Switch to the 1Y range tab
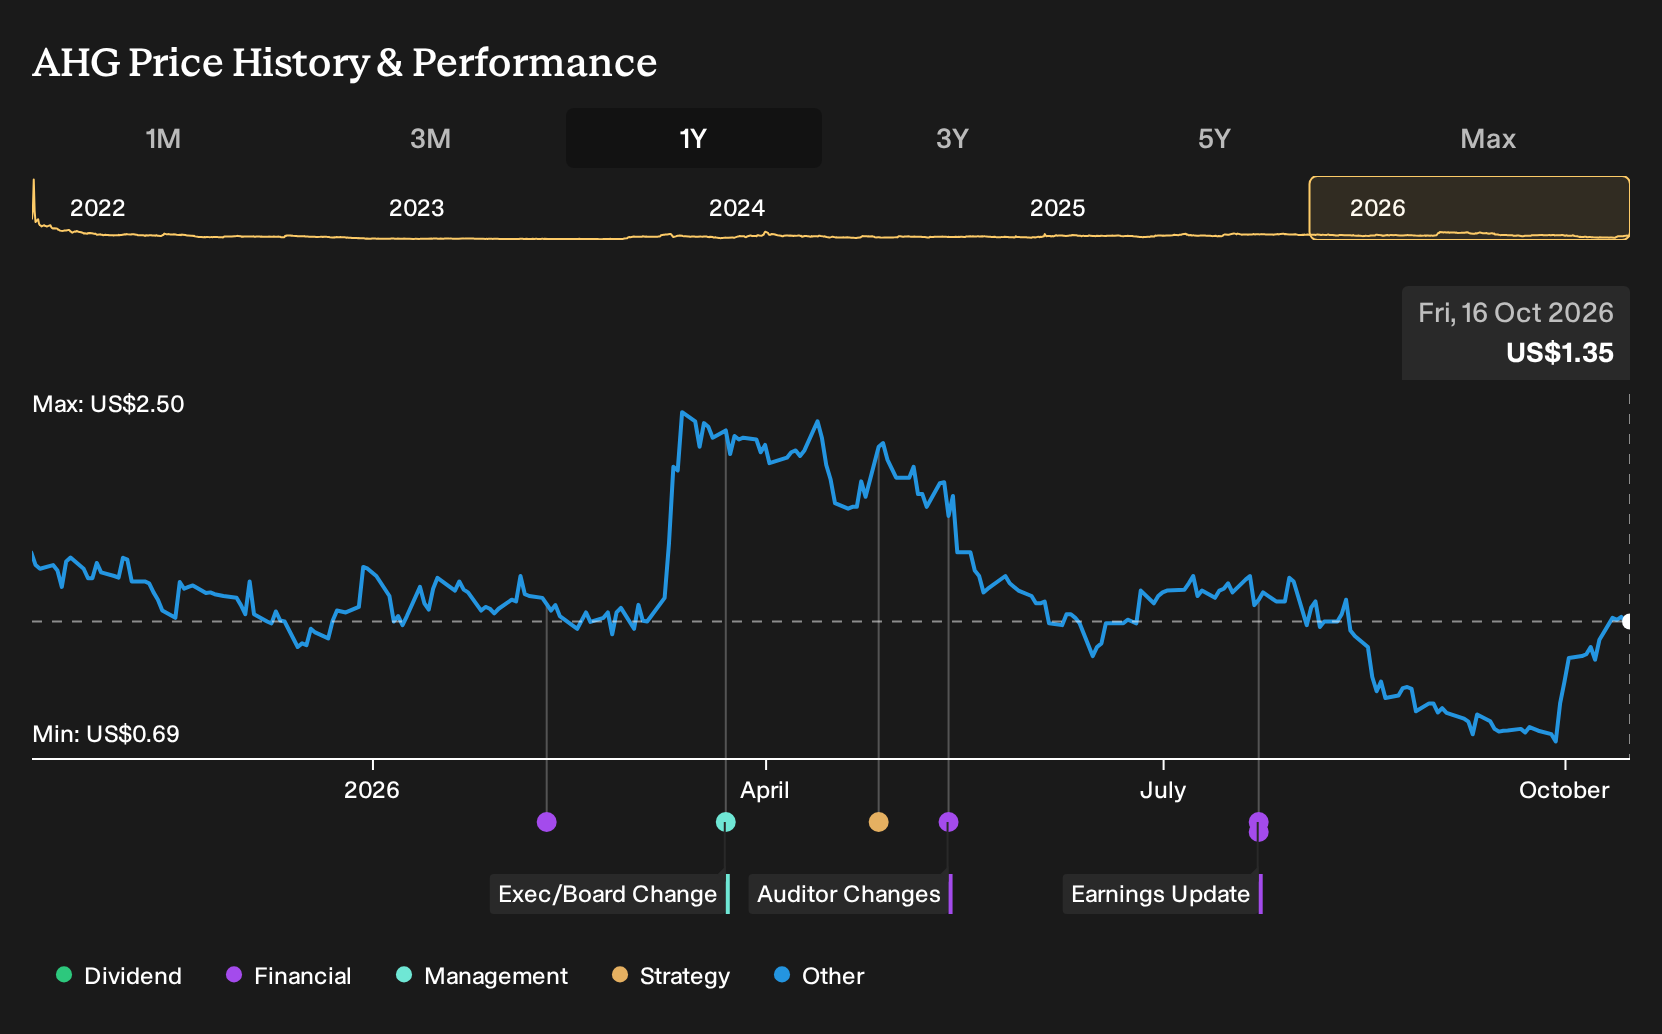The image size is (1662, 1034). click(x=694, y=138)
